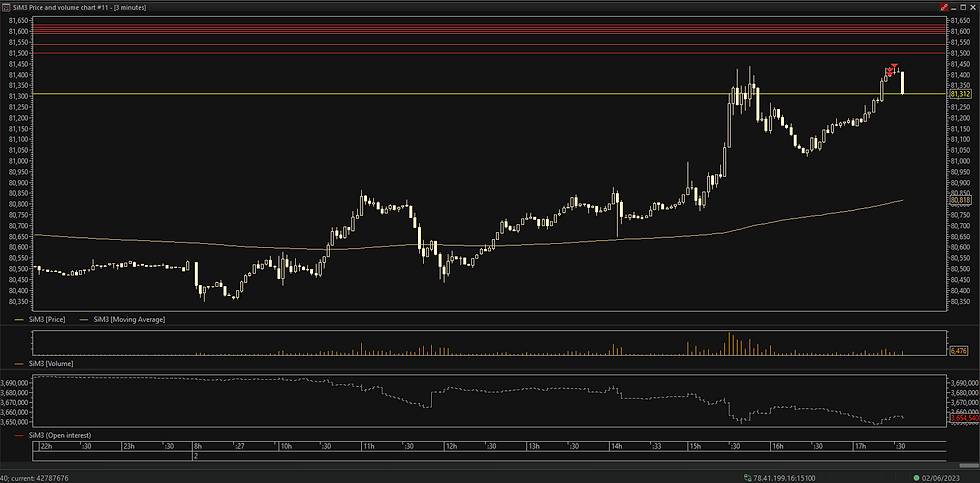The width and height of the screenshot is (980, 483).
Task: Click the 11h marker on time axis
Action: click(368, 446)
